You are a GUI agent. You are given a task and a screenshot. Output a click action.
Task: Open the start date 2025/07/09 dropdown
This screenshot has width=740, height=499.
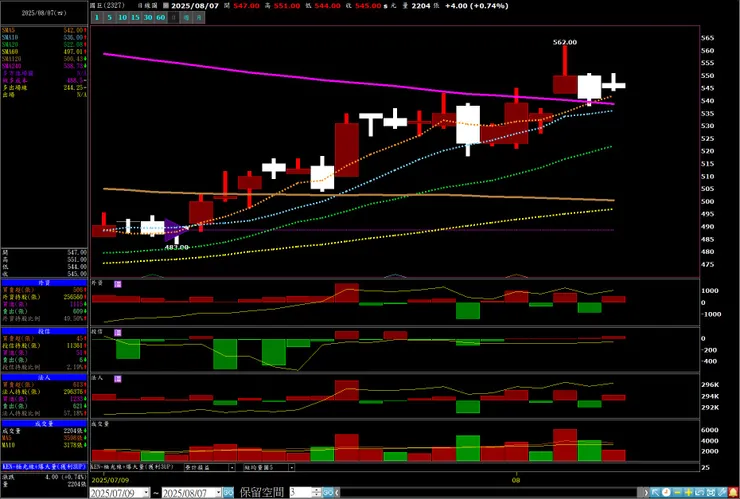[x=147, y=493]
